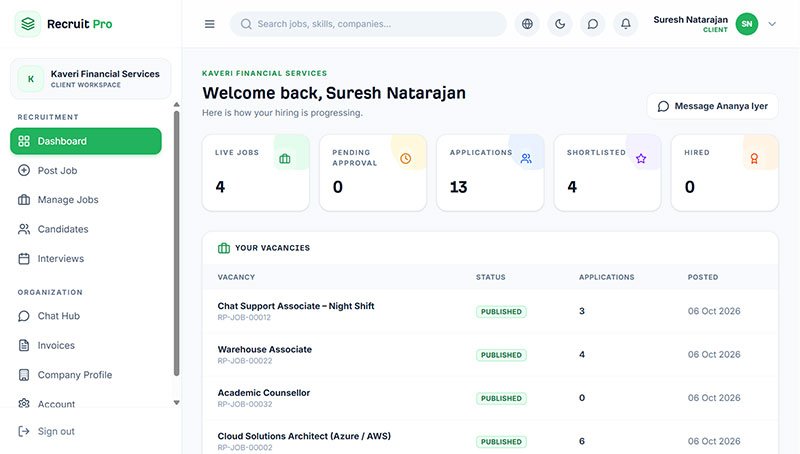Viewport: 800px width, 454px height.
Task: Click Published badge for Chat Support Associate
Action: point(501,312)
